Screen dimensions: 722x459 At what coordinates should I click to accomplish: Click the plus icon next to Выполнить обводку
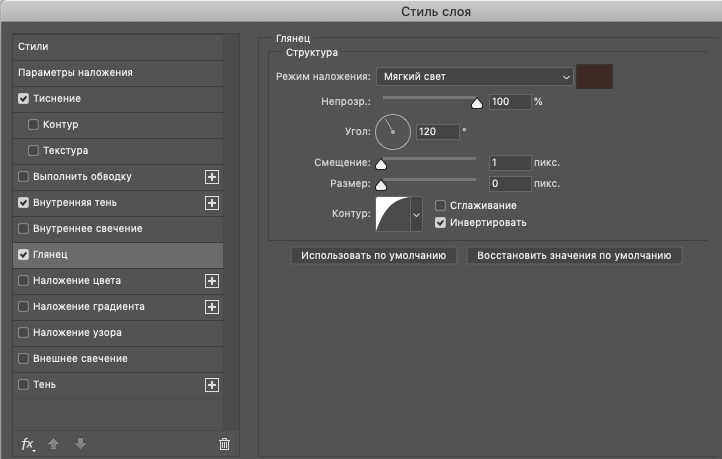click(212, 177)
